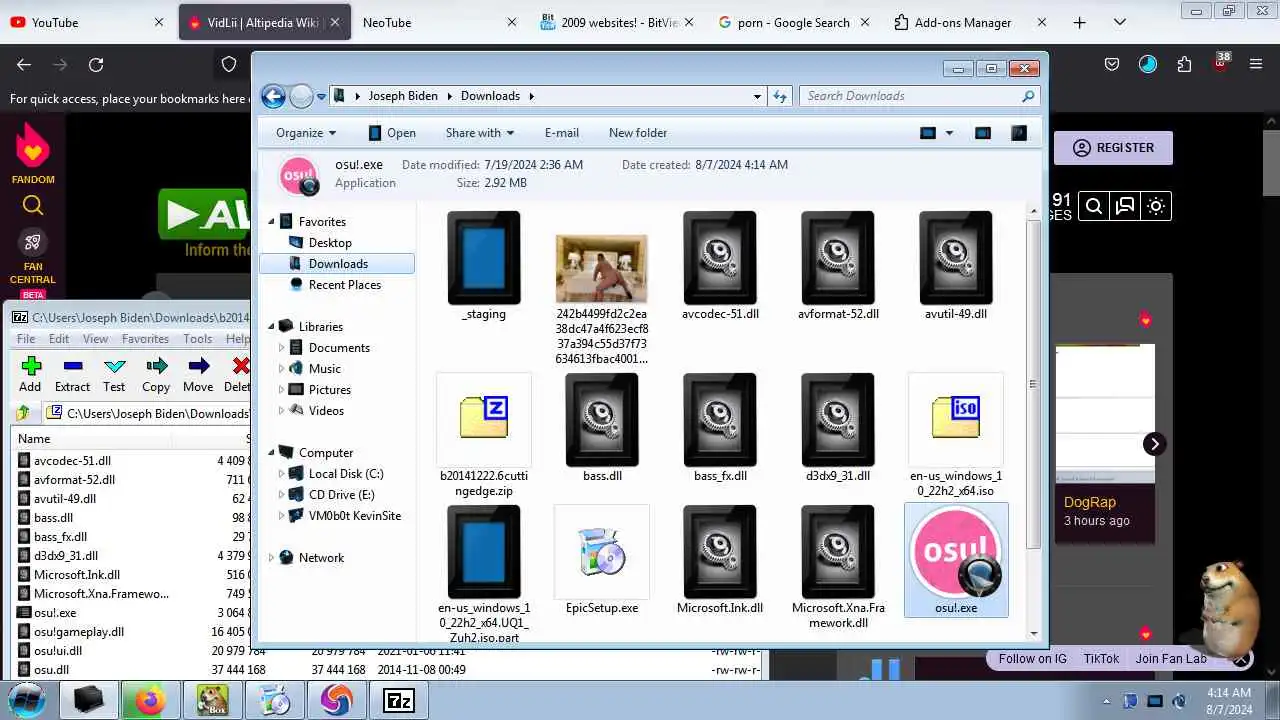Click the REGISTER button on the wiki
Screen dimensions: 1280x720
(x=1113, y=147)
